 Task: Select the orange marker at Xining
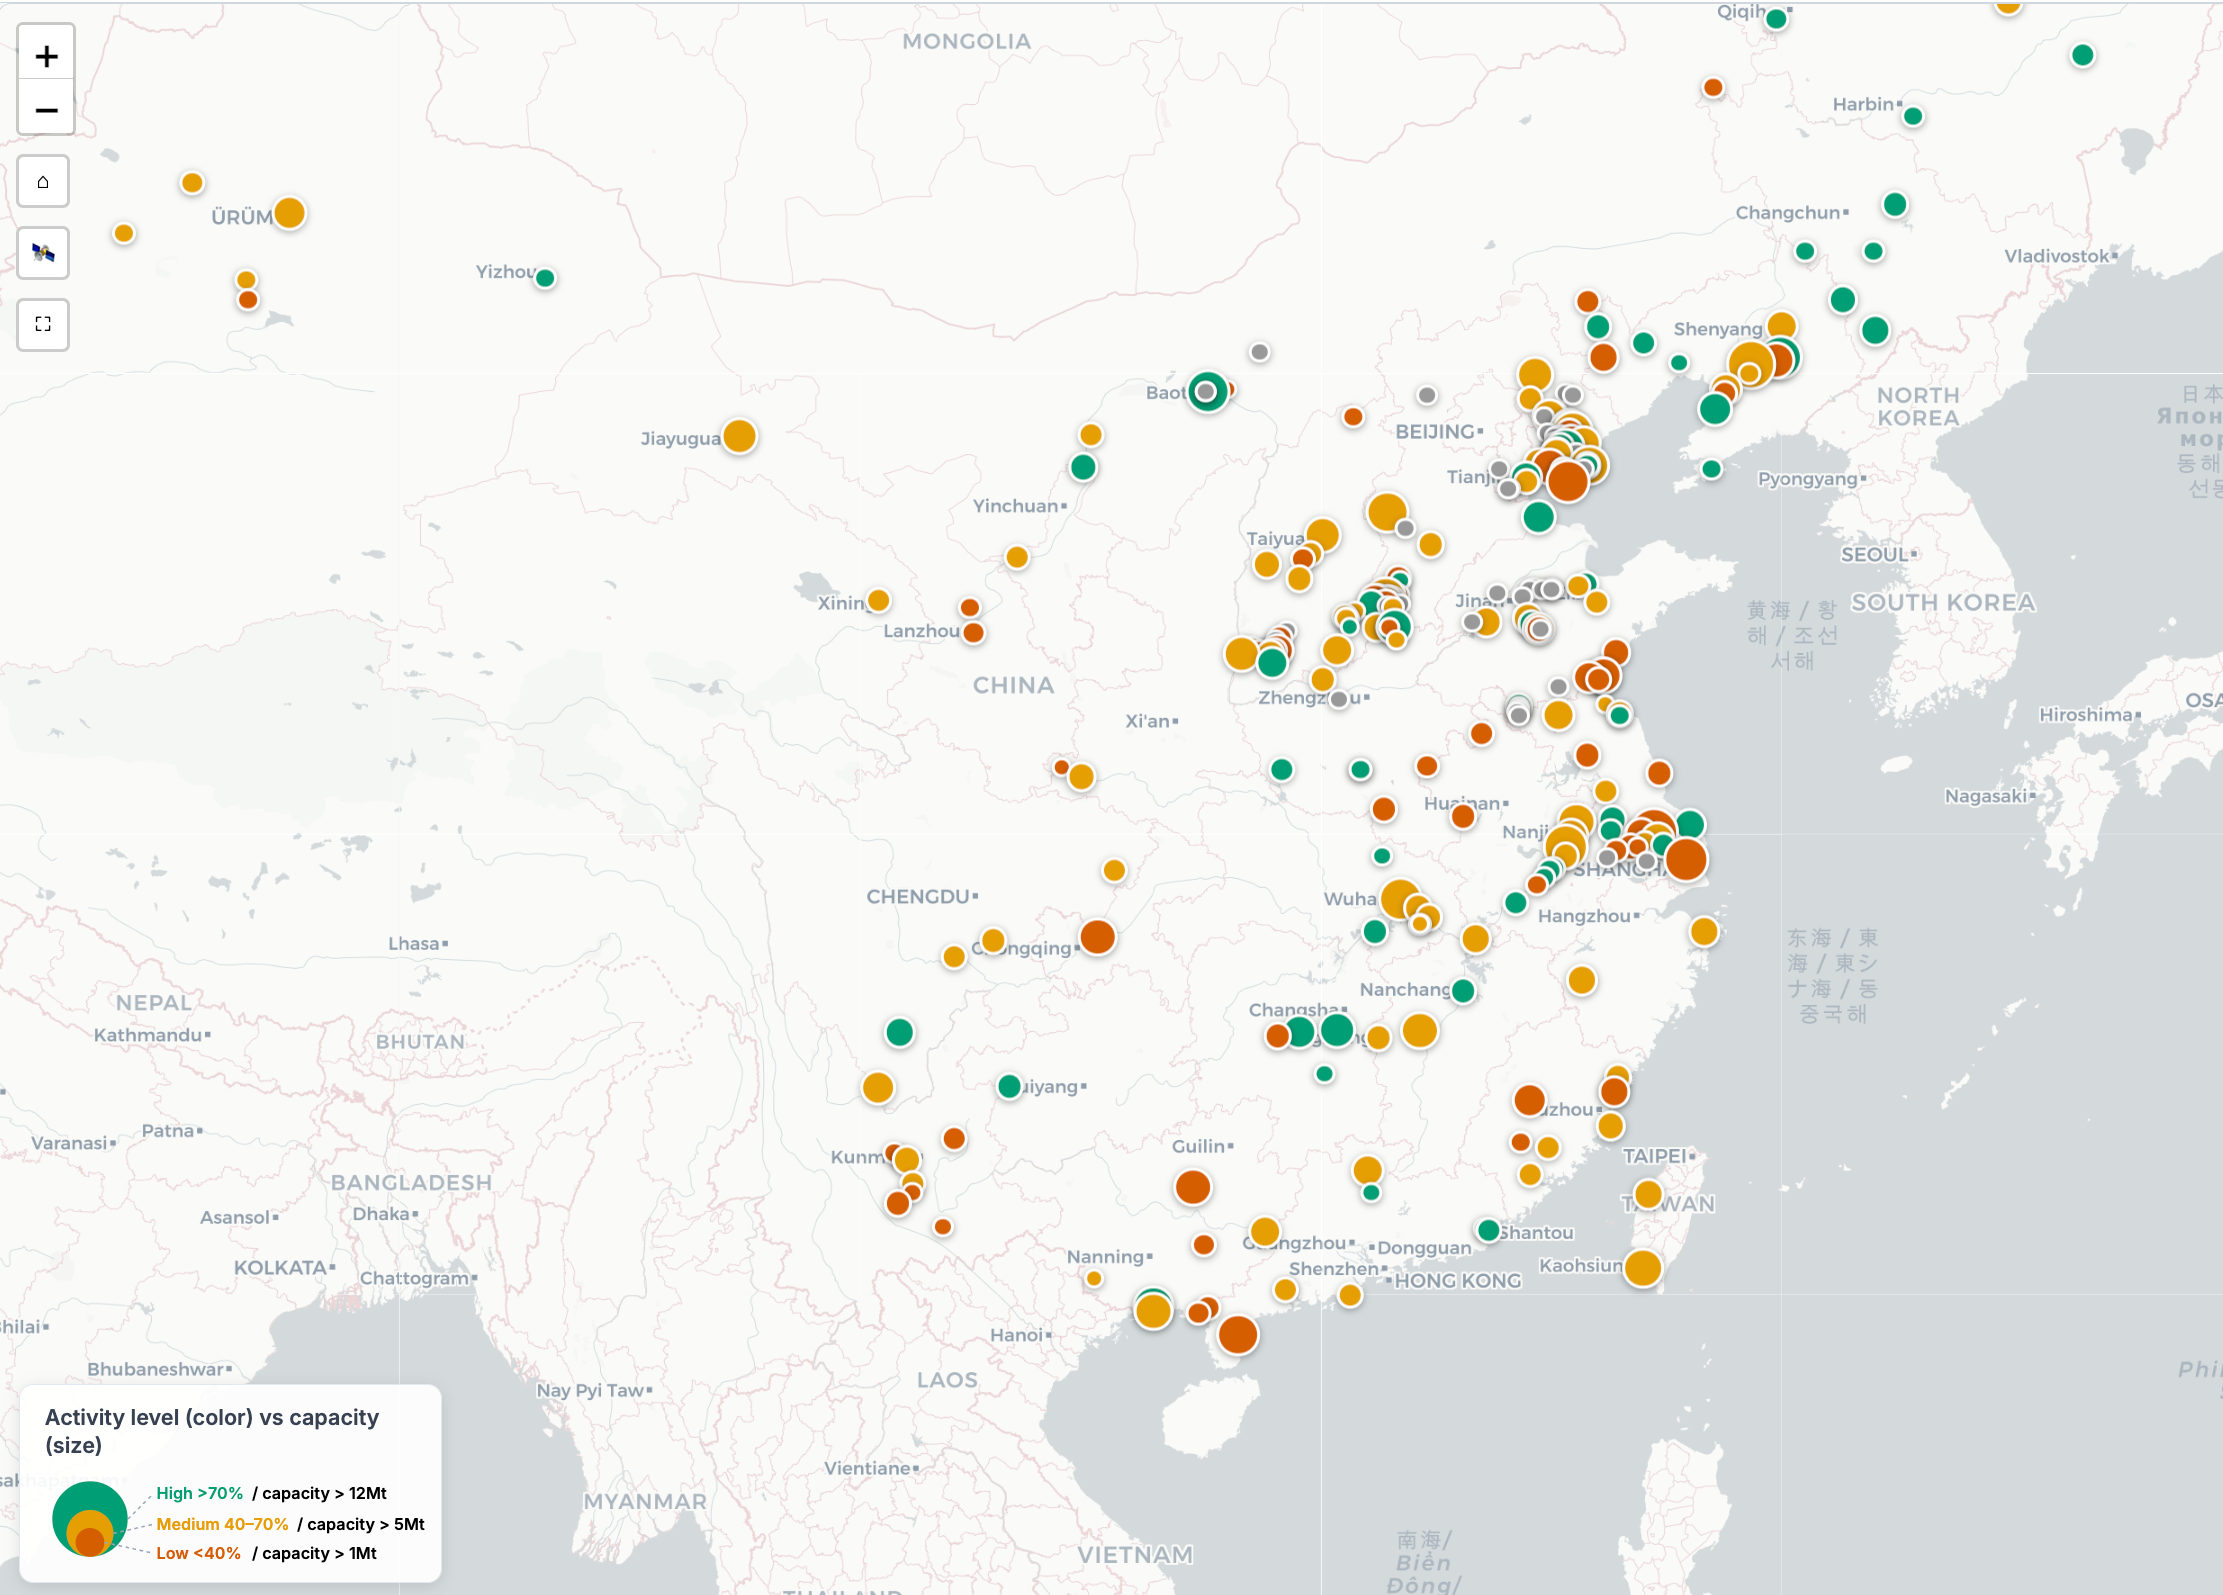coord(879,600)
